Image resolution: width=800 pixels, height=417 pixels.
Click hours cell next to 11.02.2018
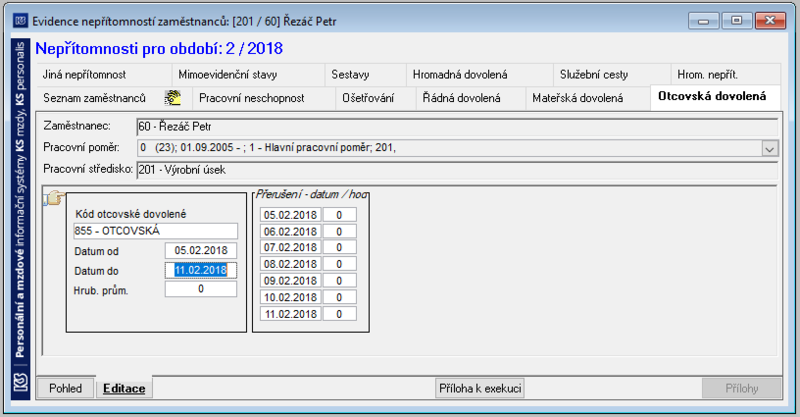pyautogui.click(x=339, y=314)
